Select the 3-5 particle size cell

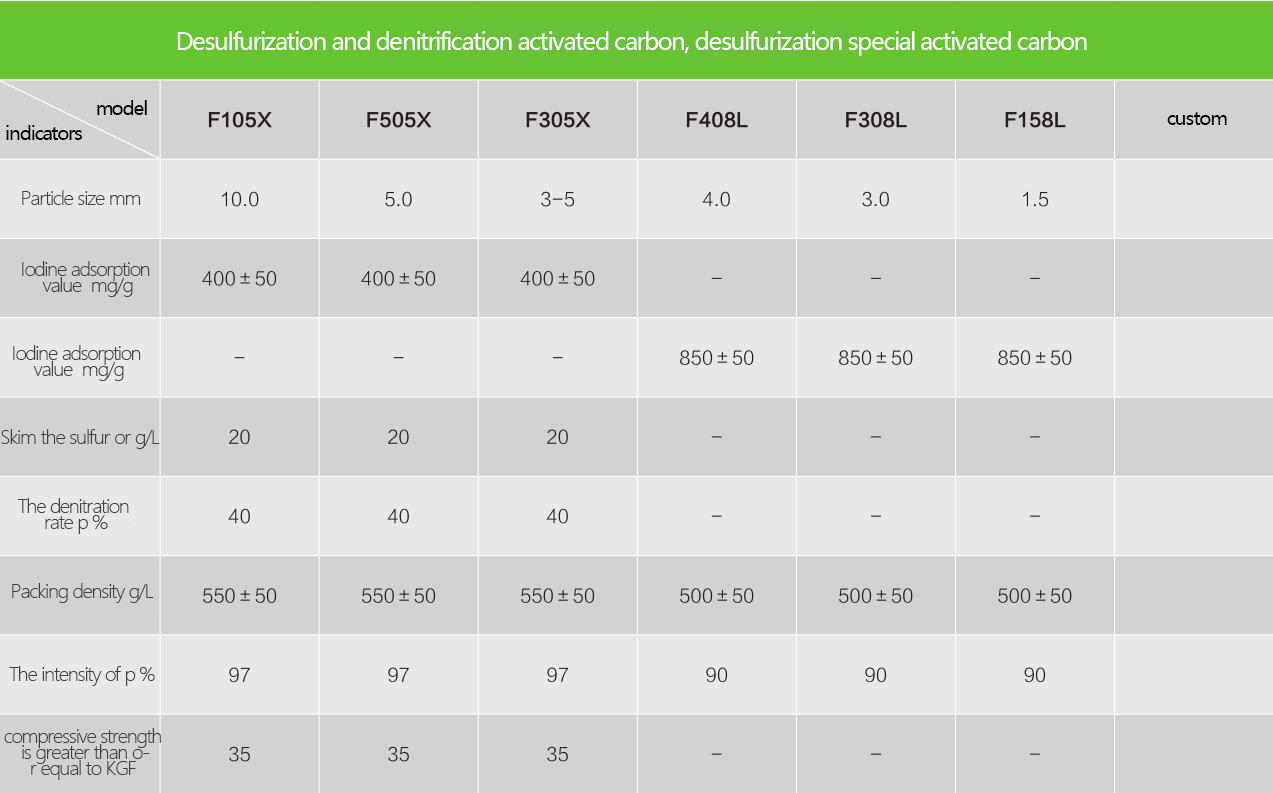pyautogui.click(x=557, y=199)
